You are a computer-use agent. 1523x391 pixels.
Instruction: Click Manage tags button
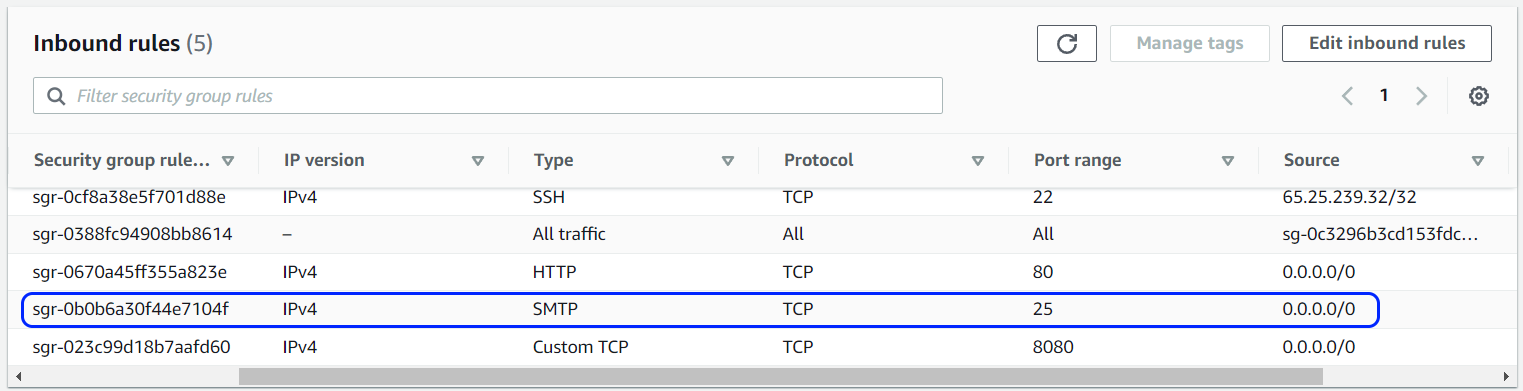pos(1190,43)
